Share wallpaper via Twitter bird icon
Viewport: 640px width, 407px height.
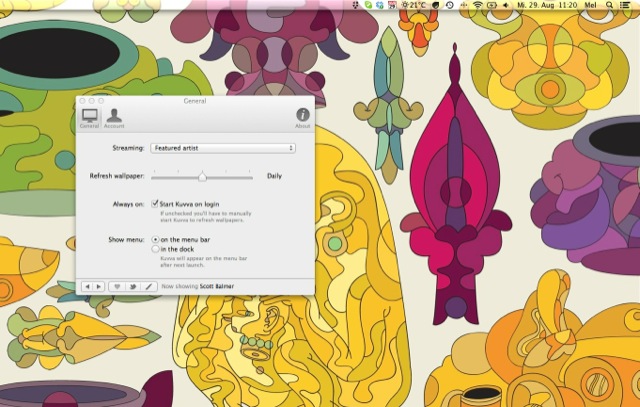[x=134, y=286]
